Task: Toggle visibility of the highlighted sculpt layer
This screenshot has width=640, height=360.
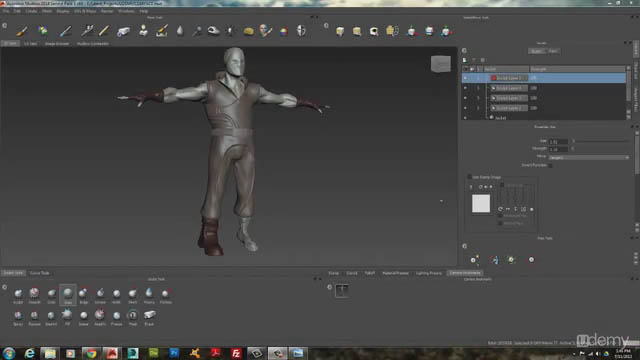Action: pyautogui.click(x=465, y=78)
